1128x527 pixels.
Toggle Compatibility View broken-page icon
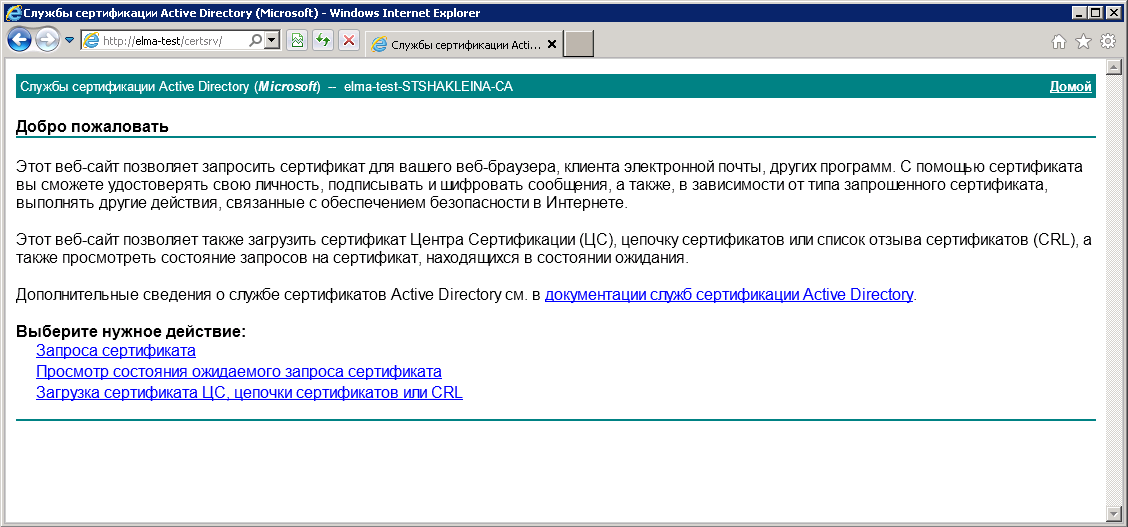[x=297, y=41]
